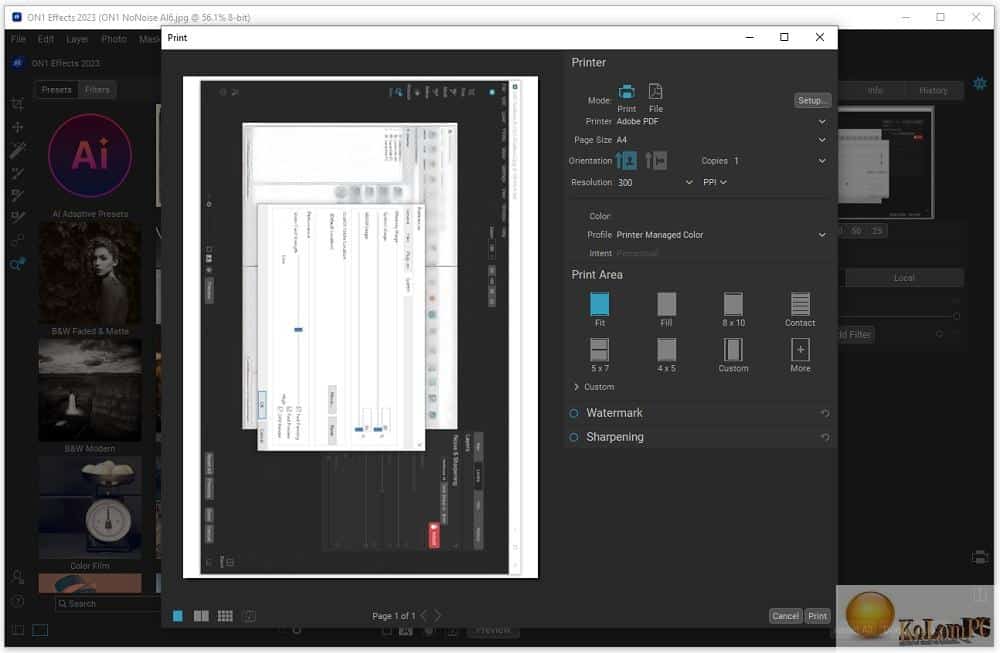Reset the Watermark settings
The image size is (1000, 653).
(x=825, y=413)
